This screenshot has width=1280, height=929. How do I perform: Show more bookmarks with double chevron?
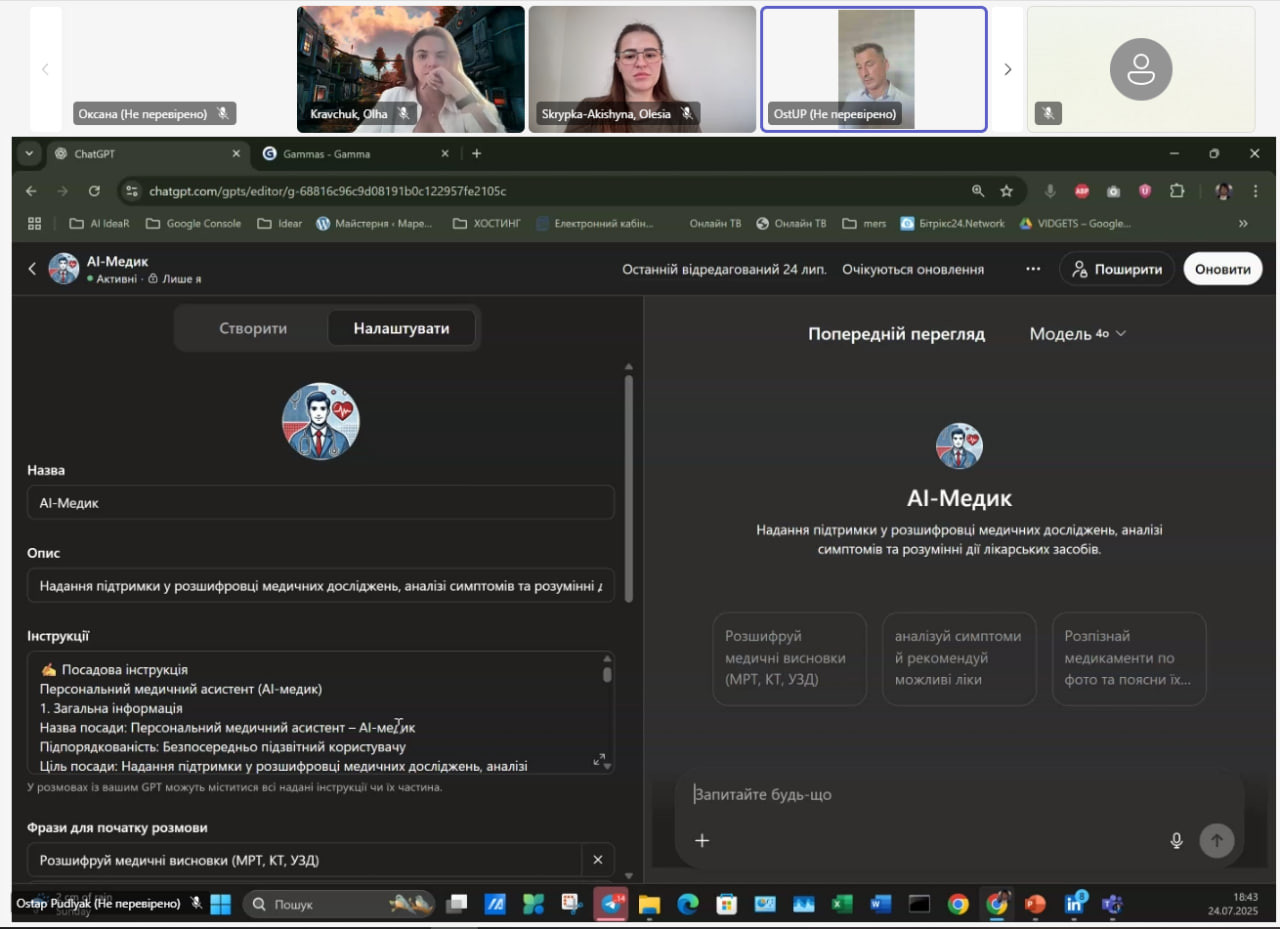[x=1243, y=224]
